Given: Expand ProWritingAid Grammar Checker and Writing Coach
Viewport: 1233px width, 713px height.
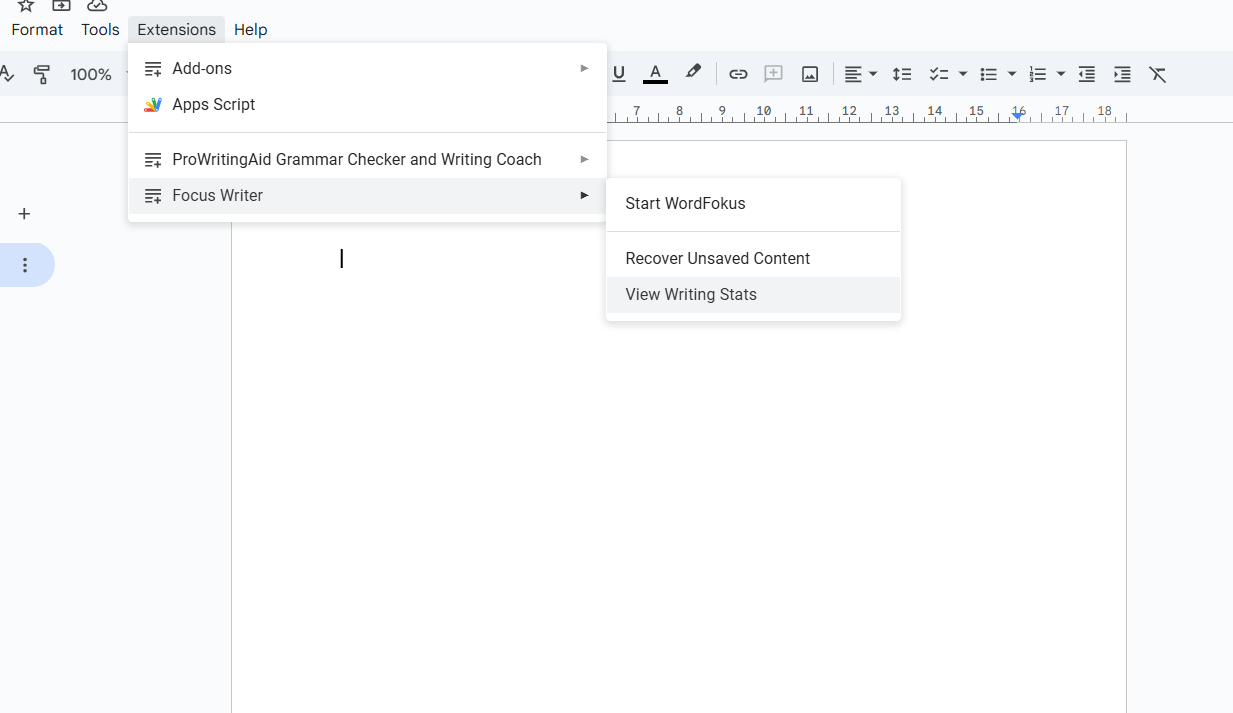Looking at the screenshot, I should coord(367,159).
